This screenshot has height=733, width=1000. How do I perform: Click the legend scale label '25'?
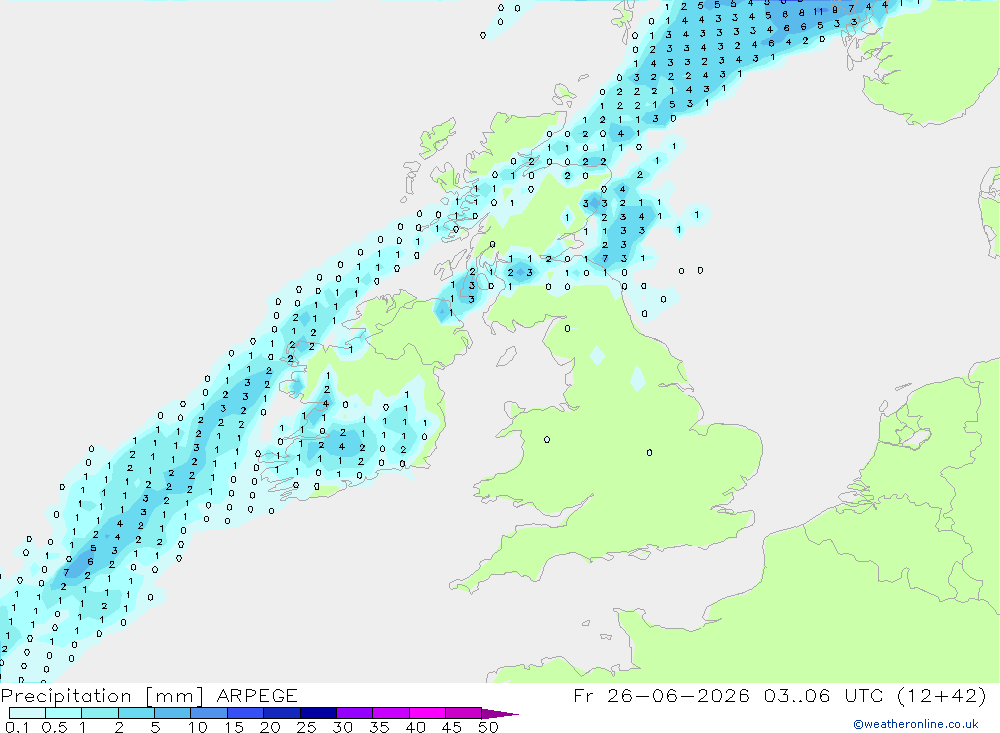click(306, 727)
